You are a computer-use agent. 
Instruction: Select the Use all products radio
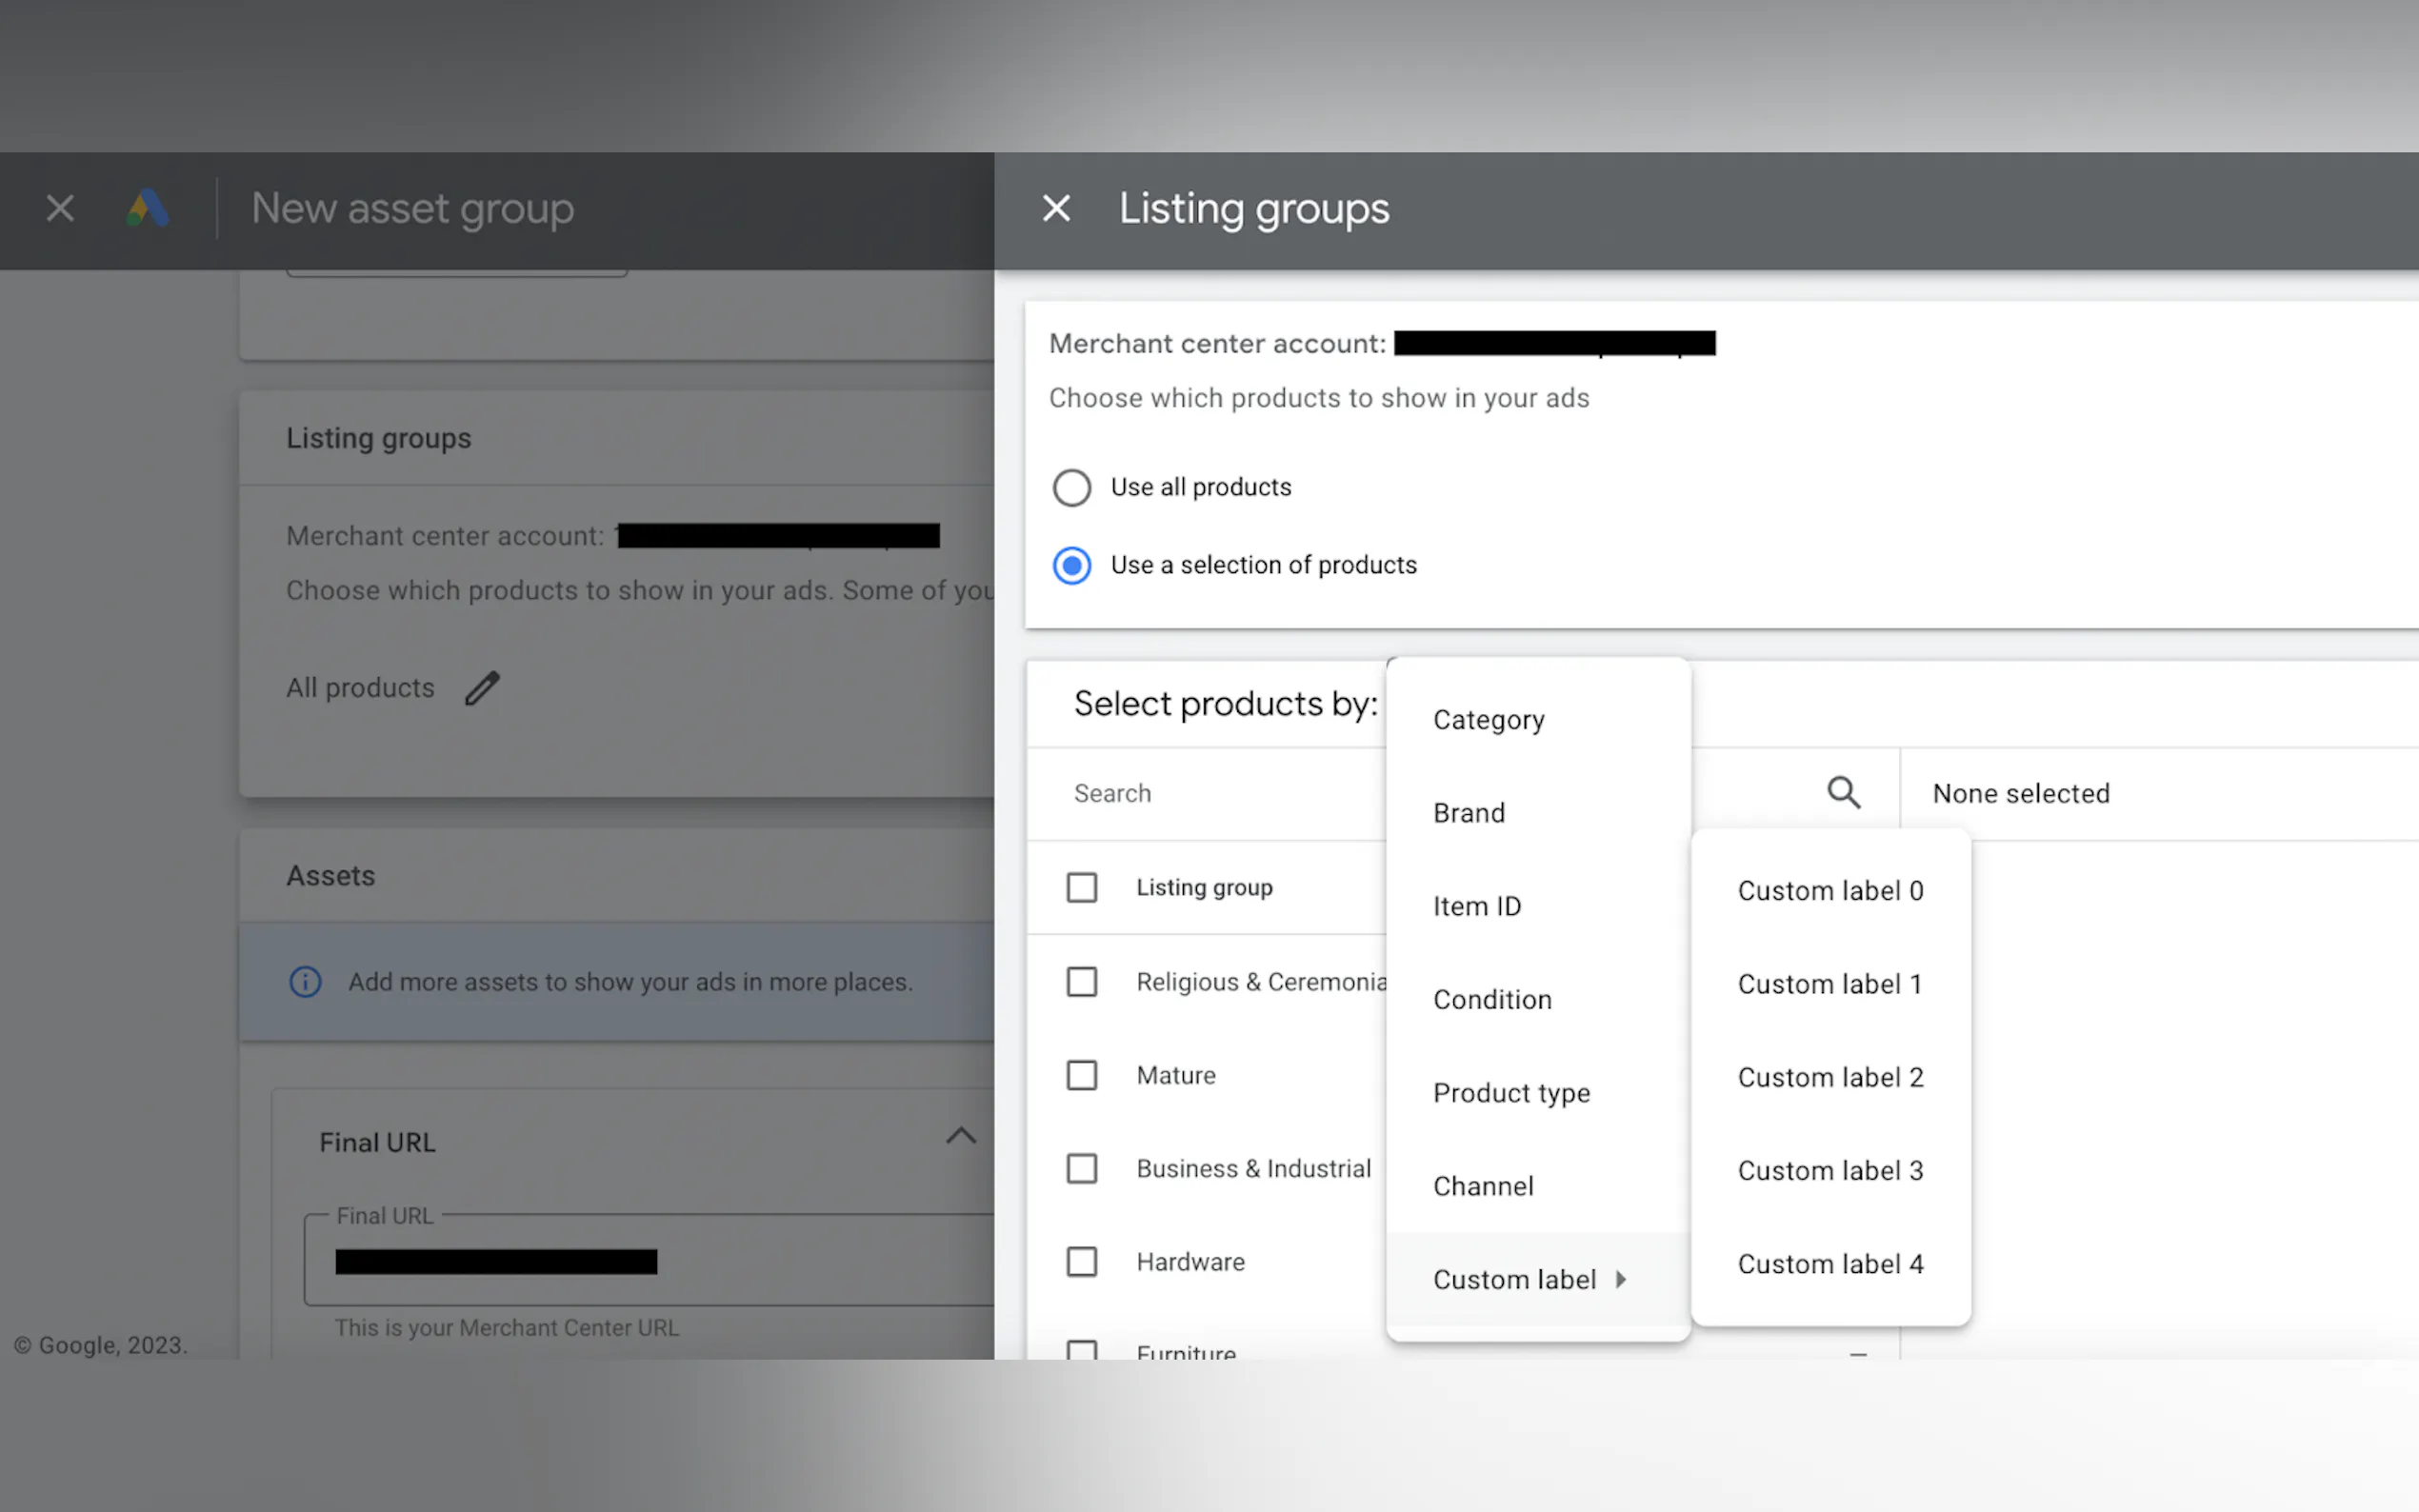click(x=1071, y=488)
